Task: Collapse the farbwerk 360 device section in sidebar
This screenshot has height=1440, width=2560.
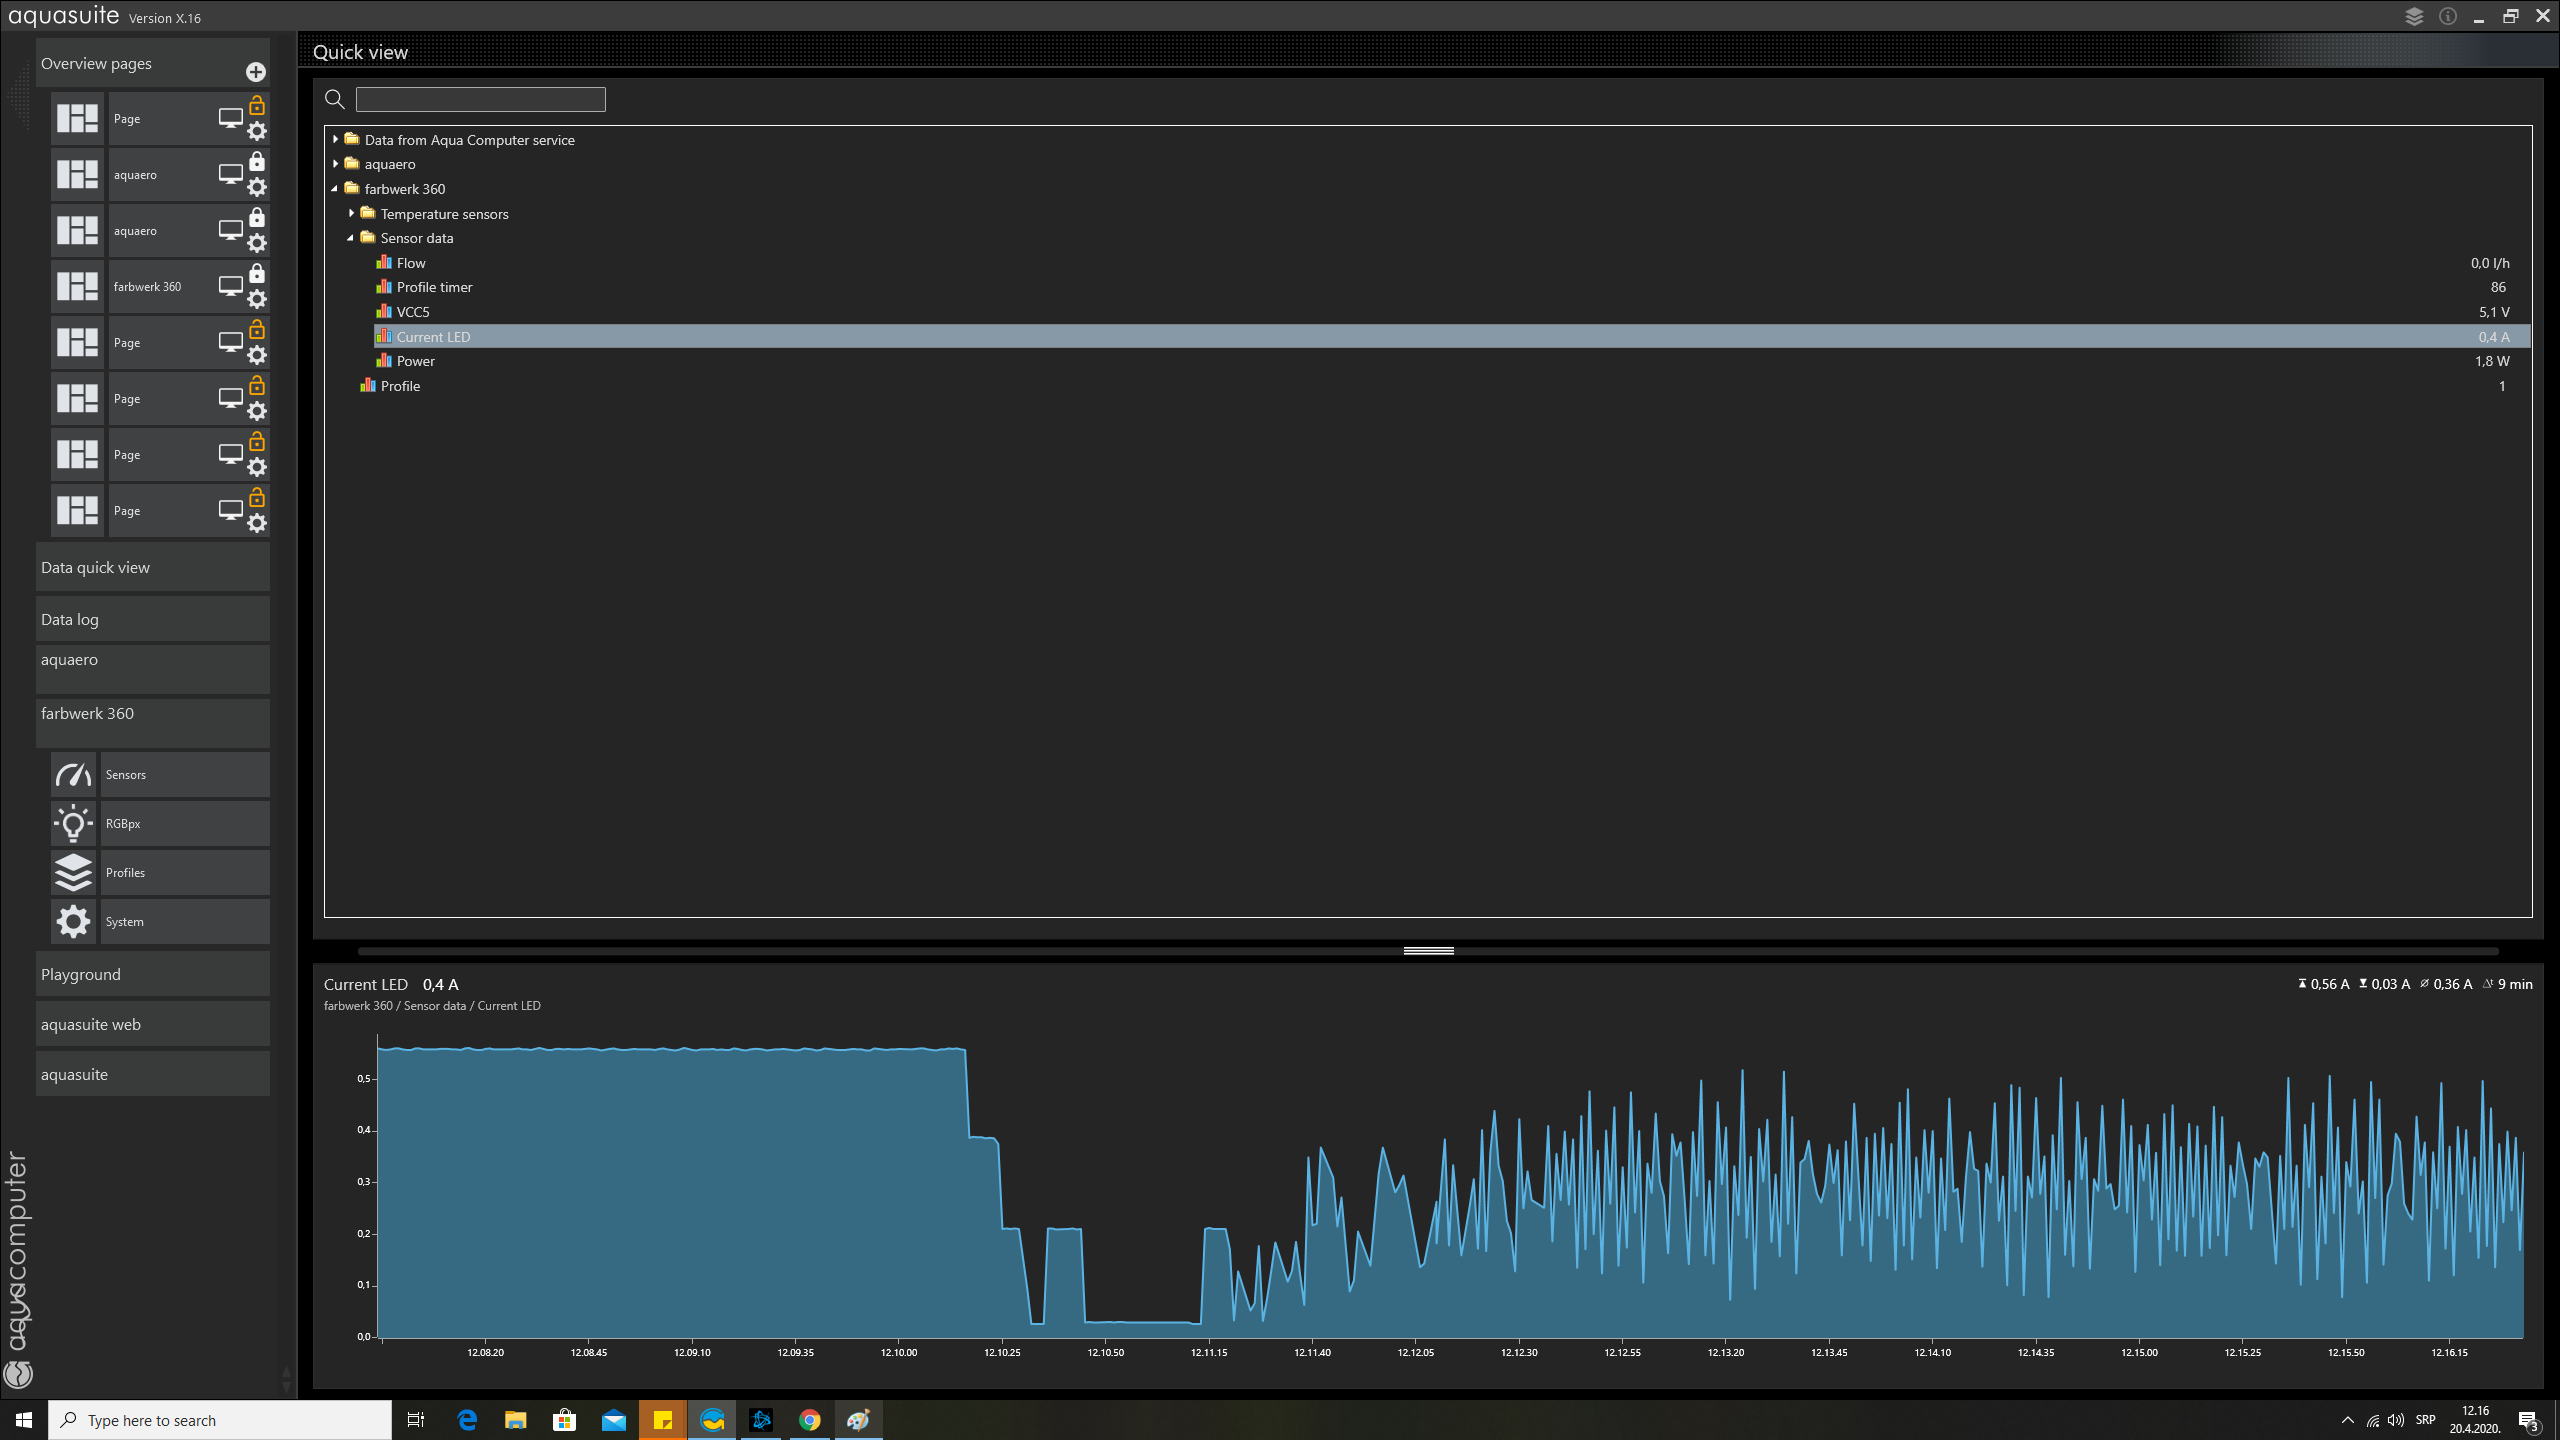Action: [x=153, y=722]
